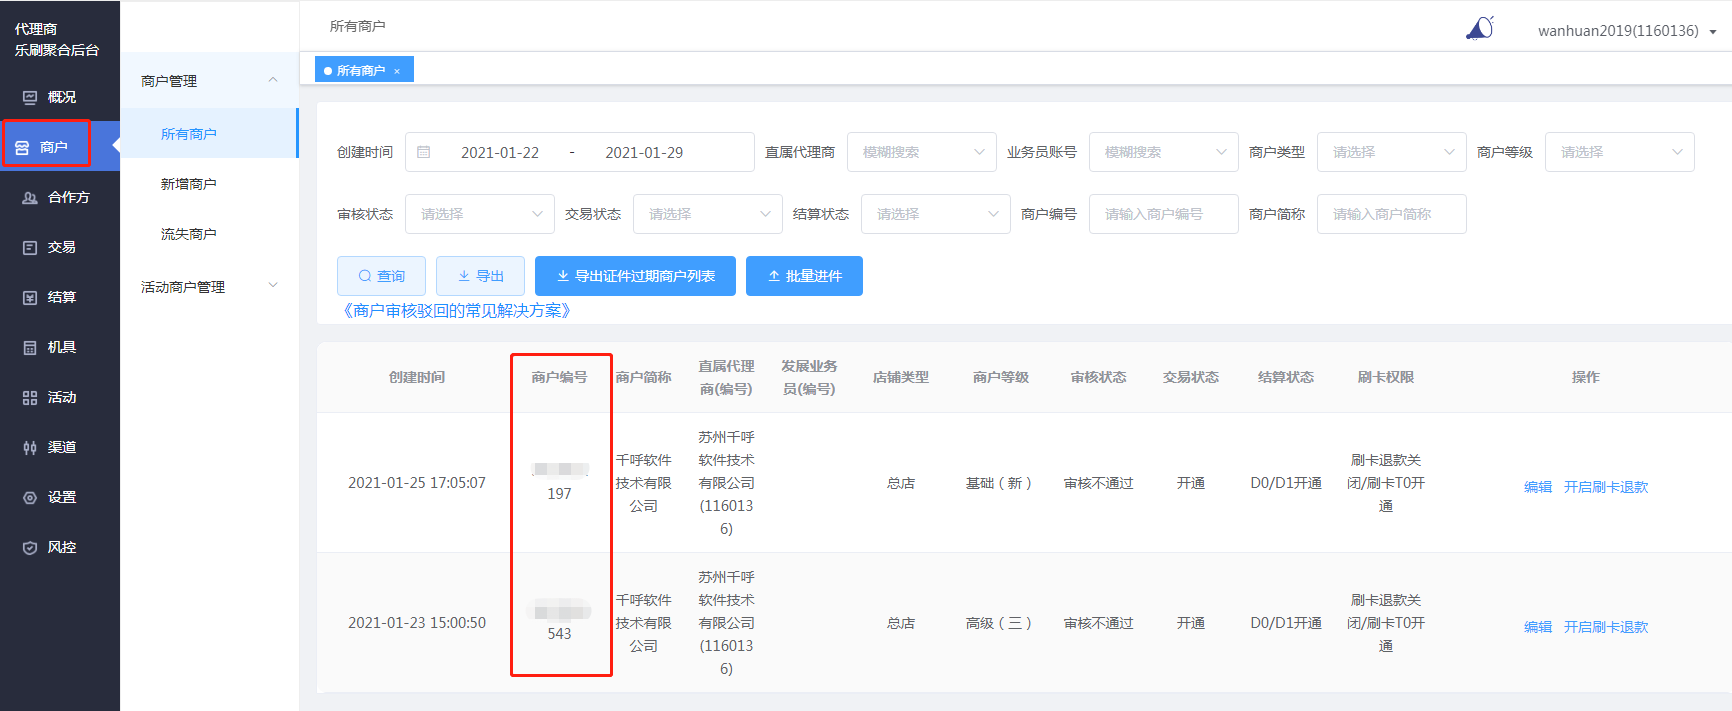Open the 机具 devices sidebar item
1732x711 pixels.
tap(60, 347)
